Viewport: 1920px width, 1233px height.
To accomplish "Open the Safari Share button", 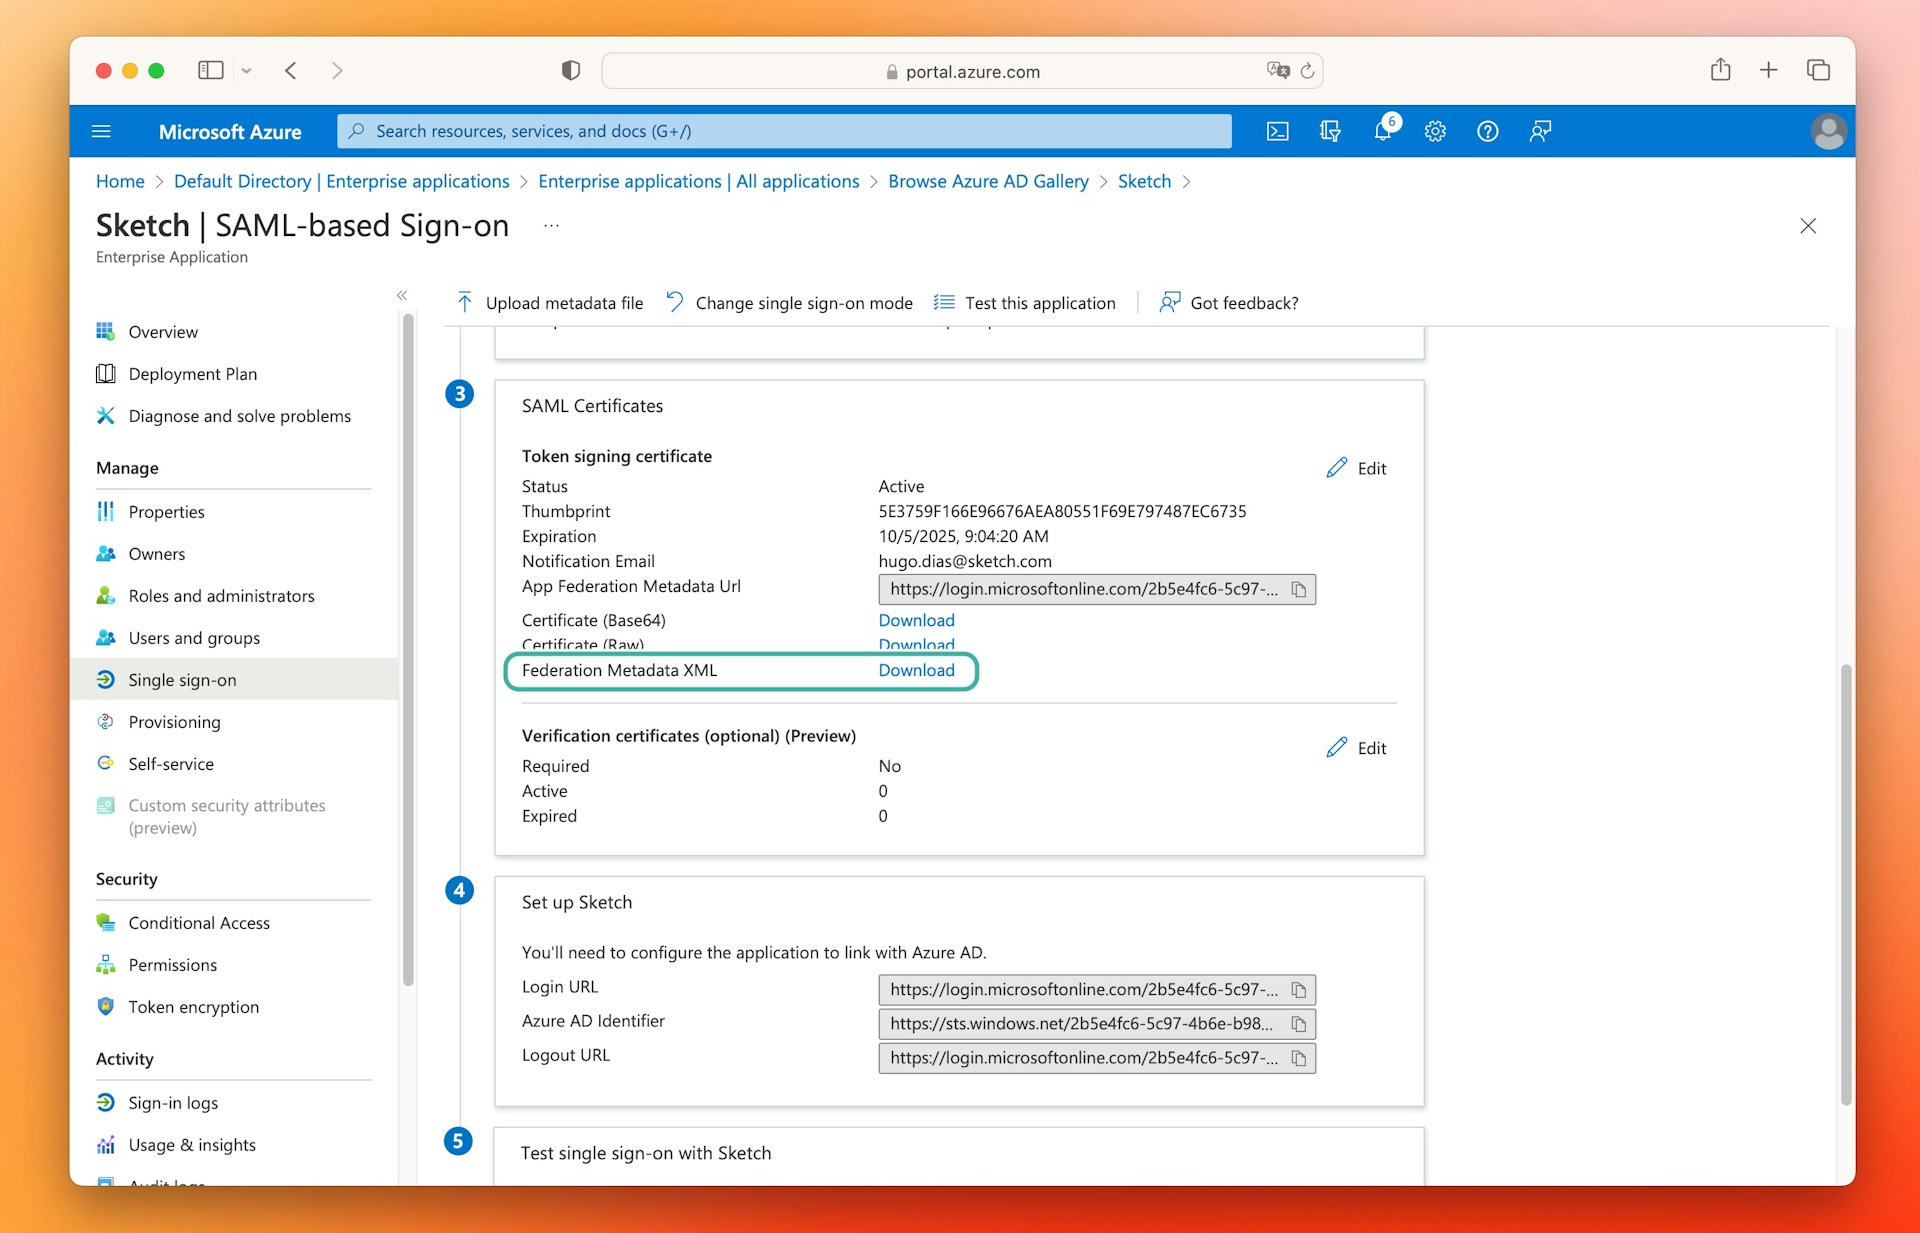I will (x=1720, y=69).
